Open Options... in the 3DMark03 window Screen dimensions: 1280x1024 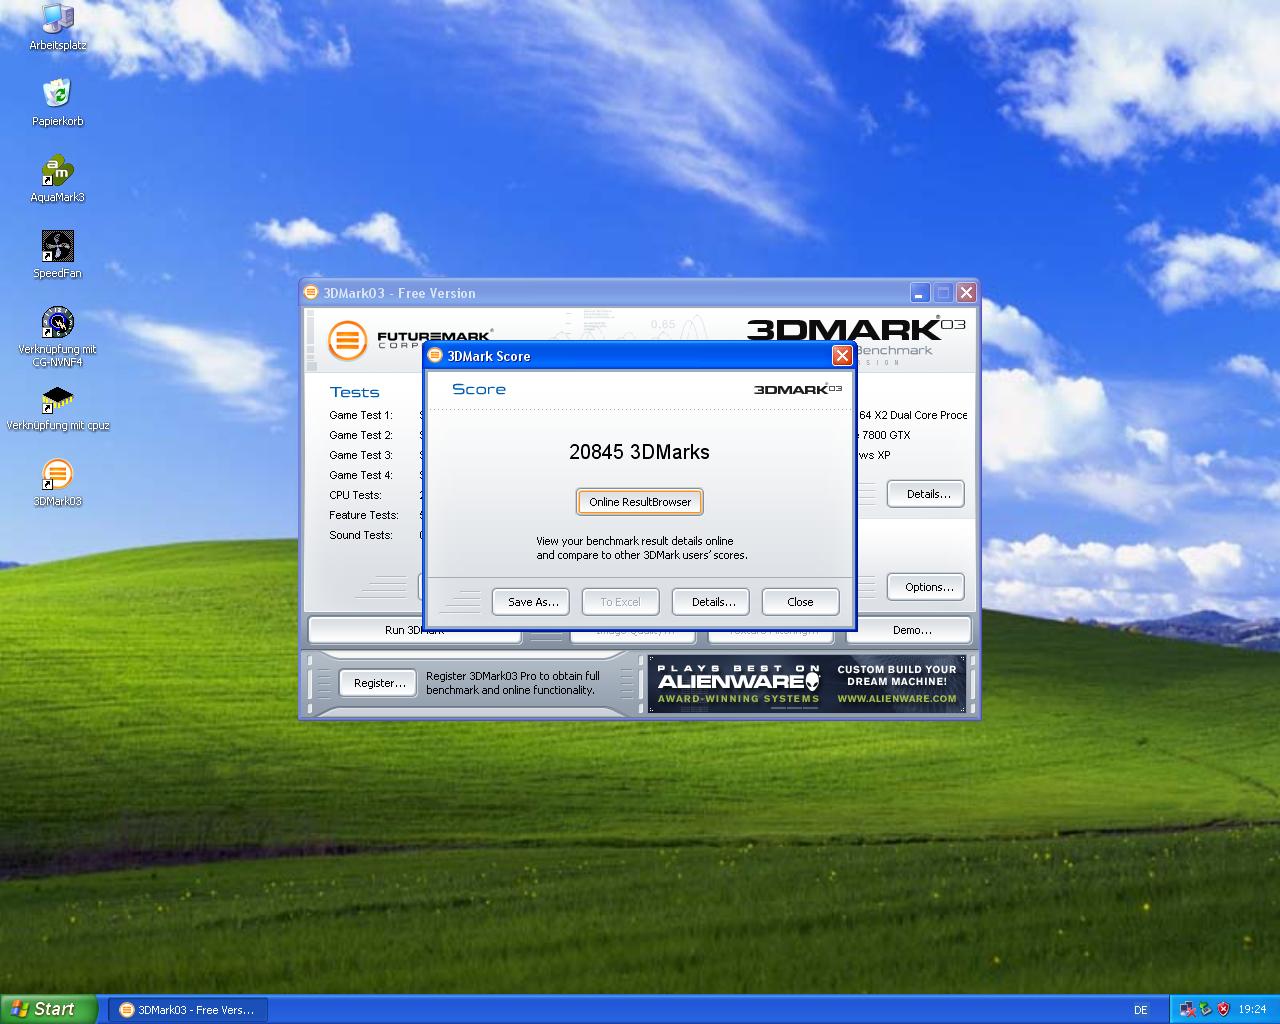(926, 587)
